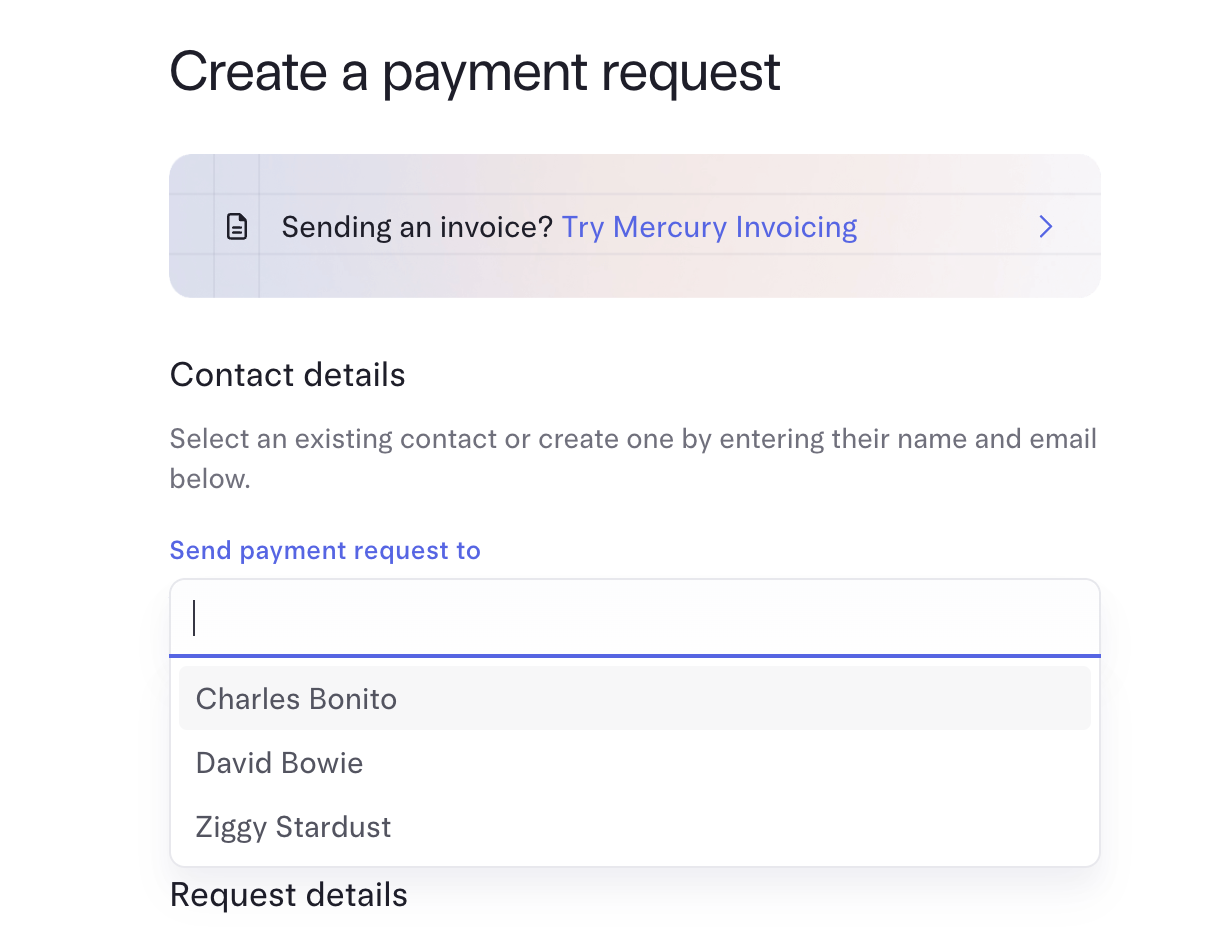The image size is (1216, 952).
Task: Click the 'Send payment request to' field label
Action: click(325, 550)
